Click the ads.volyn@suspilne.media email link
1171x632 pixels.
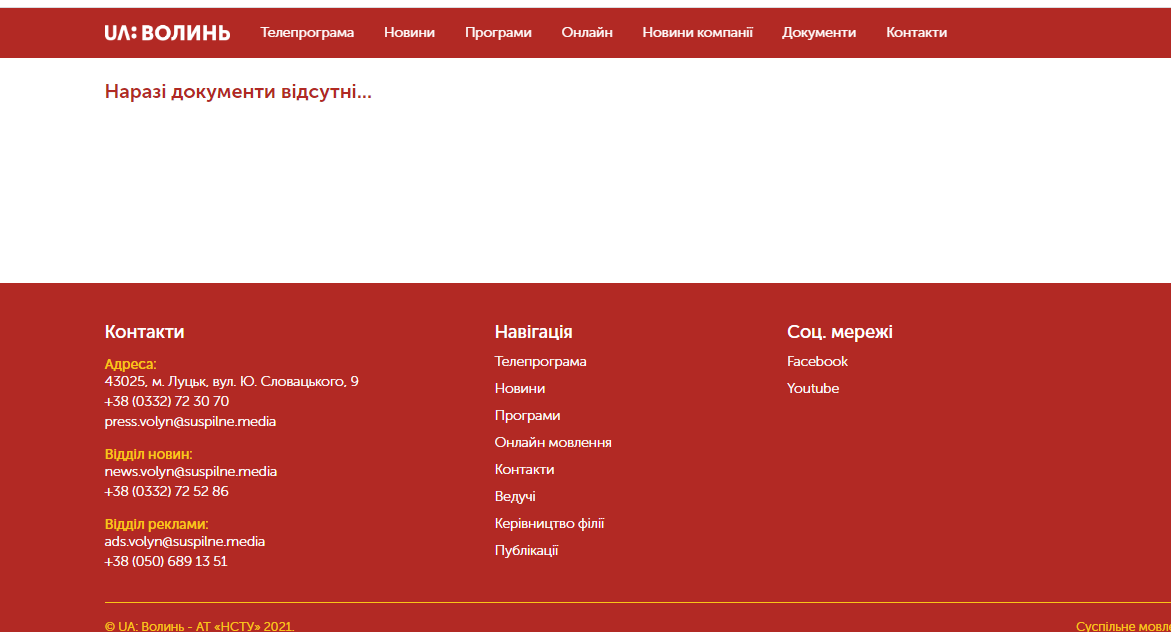(x=185, y=541)
